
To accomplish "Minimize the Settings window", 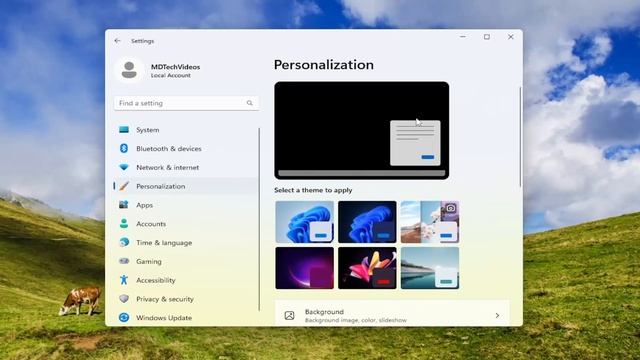I will pos(463,37).
